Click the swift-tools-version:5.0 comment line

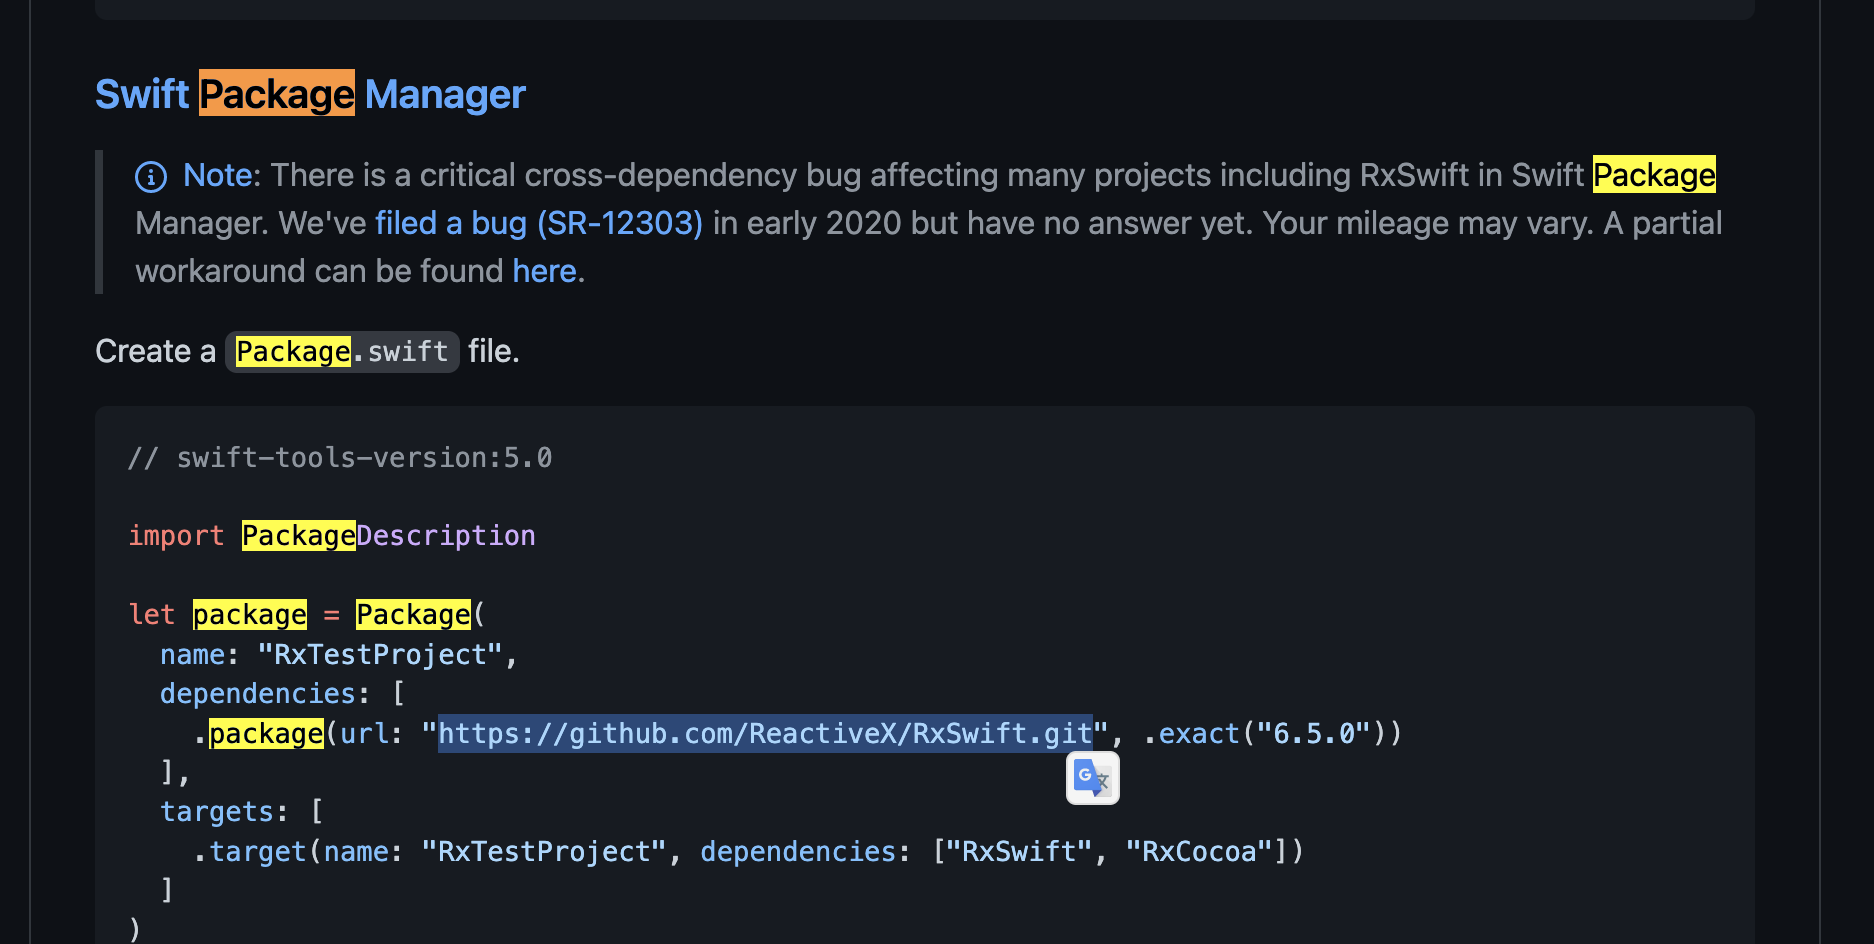(340, 458)
